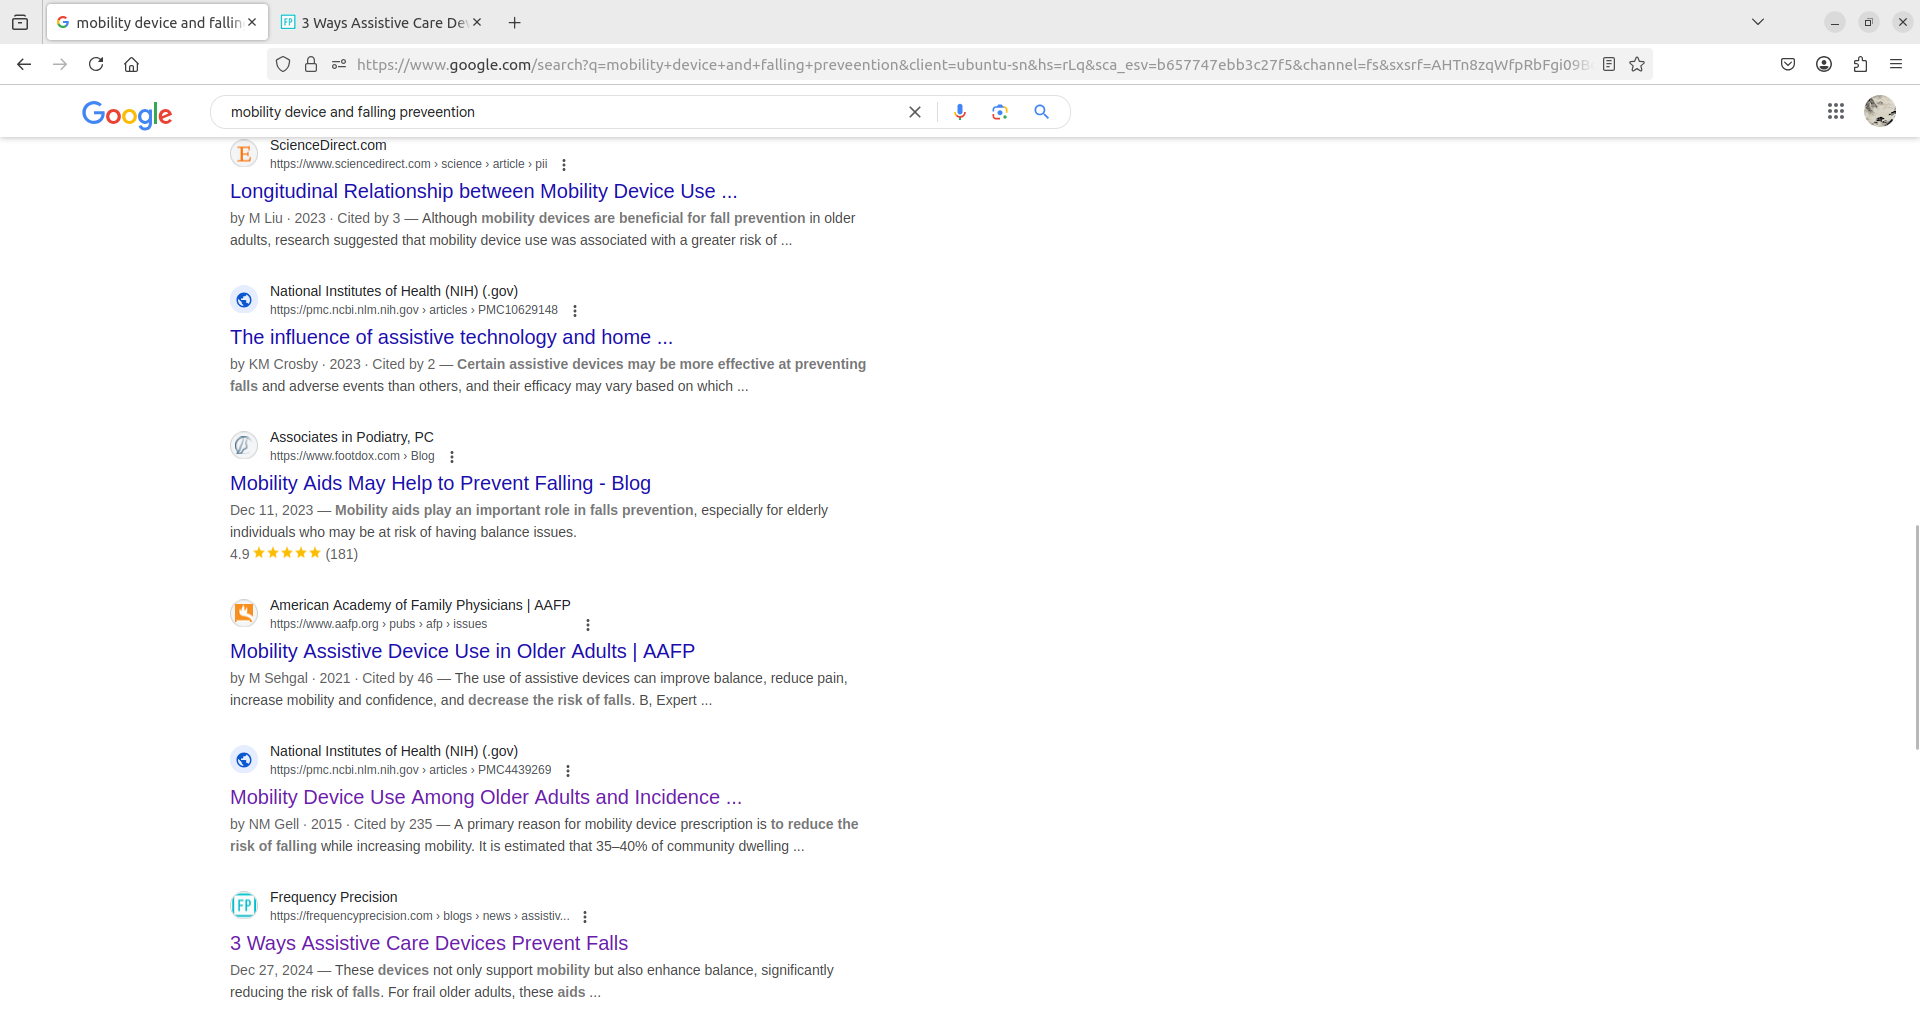Open the Firefox application hamburger menu
This screenshot has width=1920, height=1024.
click(x=1896, y=64)
